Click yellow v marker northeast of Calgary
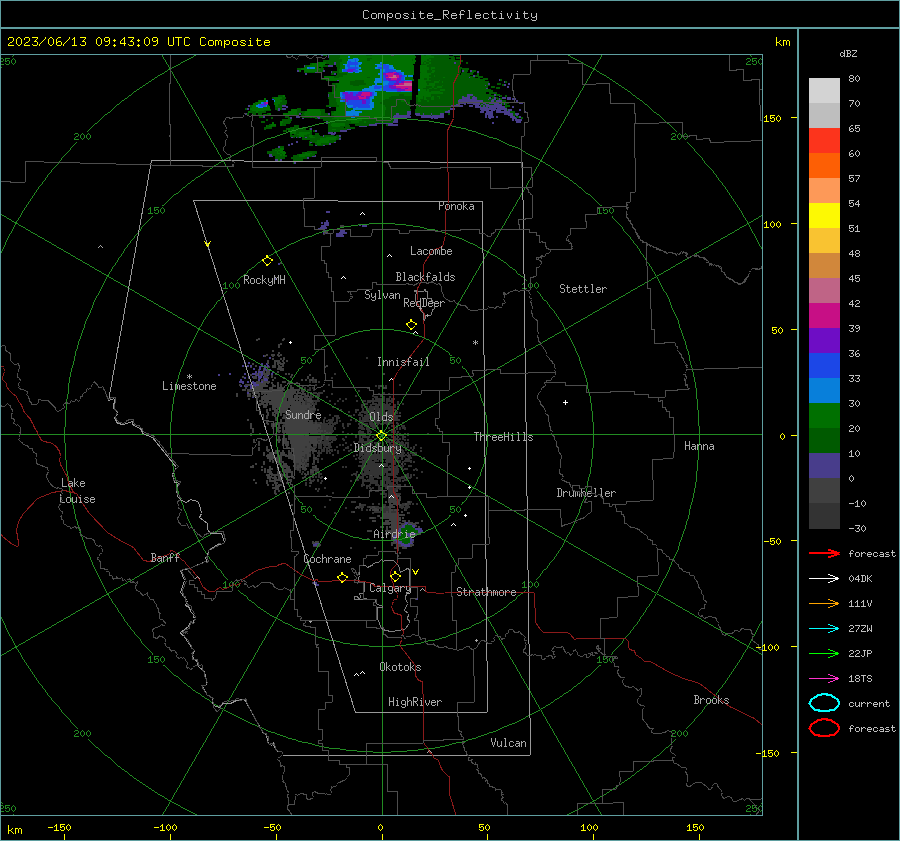The height and width of the screenshot is (841, 900). [416, 572]
